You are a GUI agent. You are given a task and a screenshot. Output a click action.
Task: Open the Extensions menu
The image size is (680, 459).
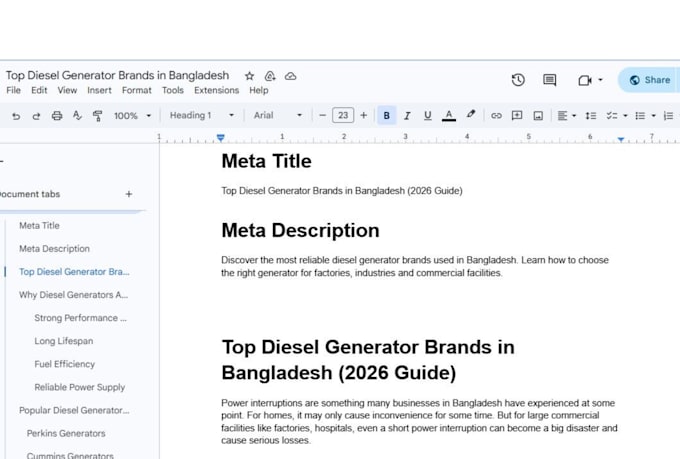click(x=216, y=90)
